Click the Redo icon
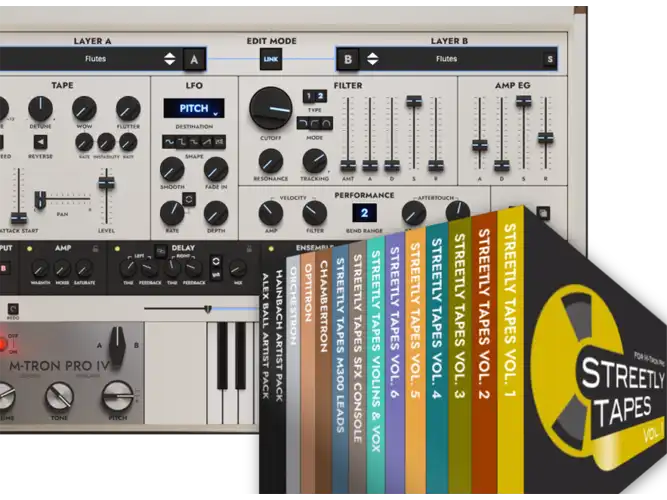Image resolution: width=667 pixels, height=500 pixels. point(13,309)
